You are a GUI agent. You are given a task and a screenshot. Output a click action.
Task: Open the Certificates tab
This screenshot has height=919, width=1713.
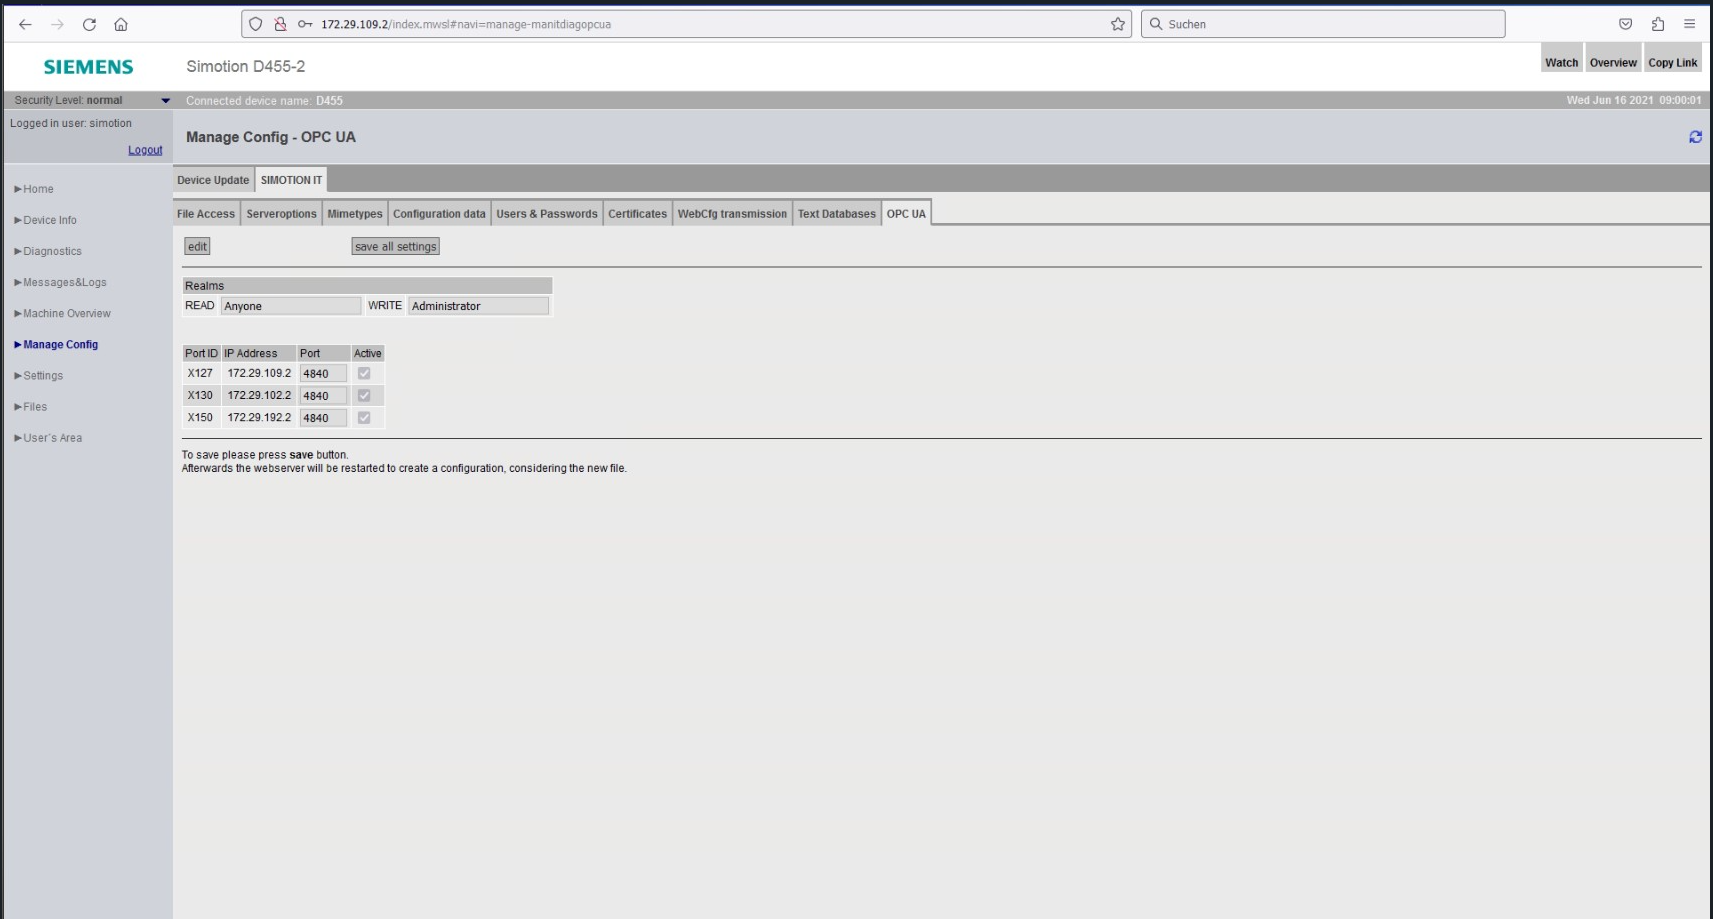click(637, 214)
